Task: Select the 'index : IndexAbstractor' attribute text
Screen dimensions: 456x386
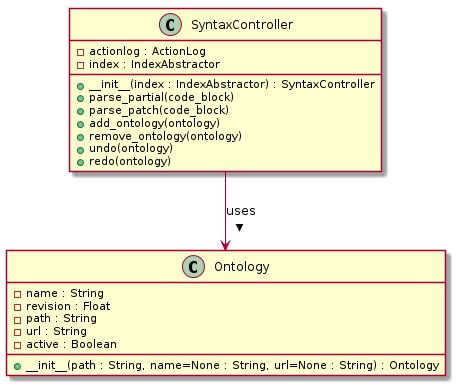Action: point(154,64)
